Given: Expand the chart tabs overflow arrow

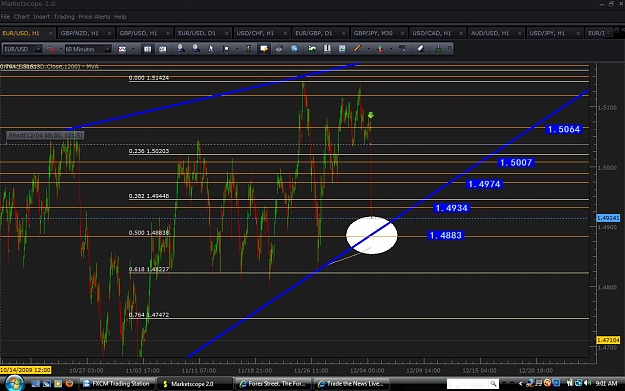Looking at the screenshot, I should pyautogui.click(x=609, y=33).
